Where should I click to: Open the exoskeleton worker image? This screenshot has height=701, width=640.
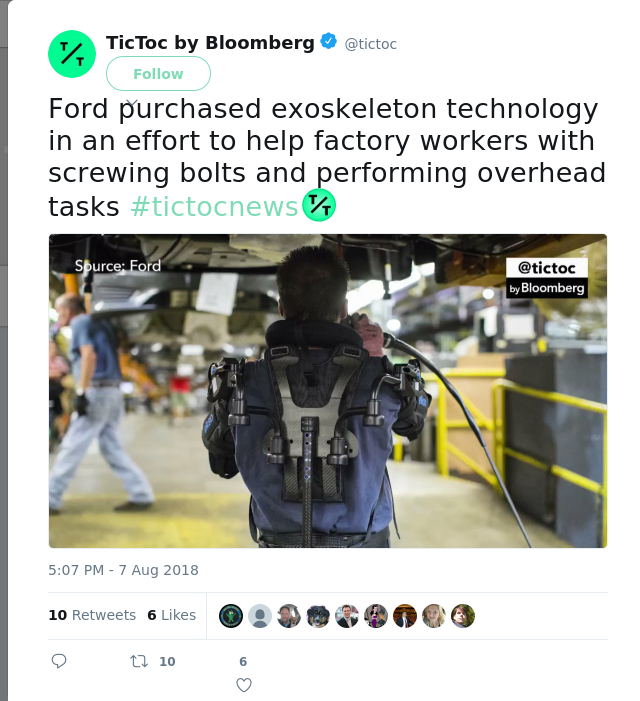(328, 391)
